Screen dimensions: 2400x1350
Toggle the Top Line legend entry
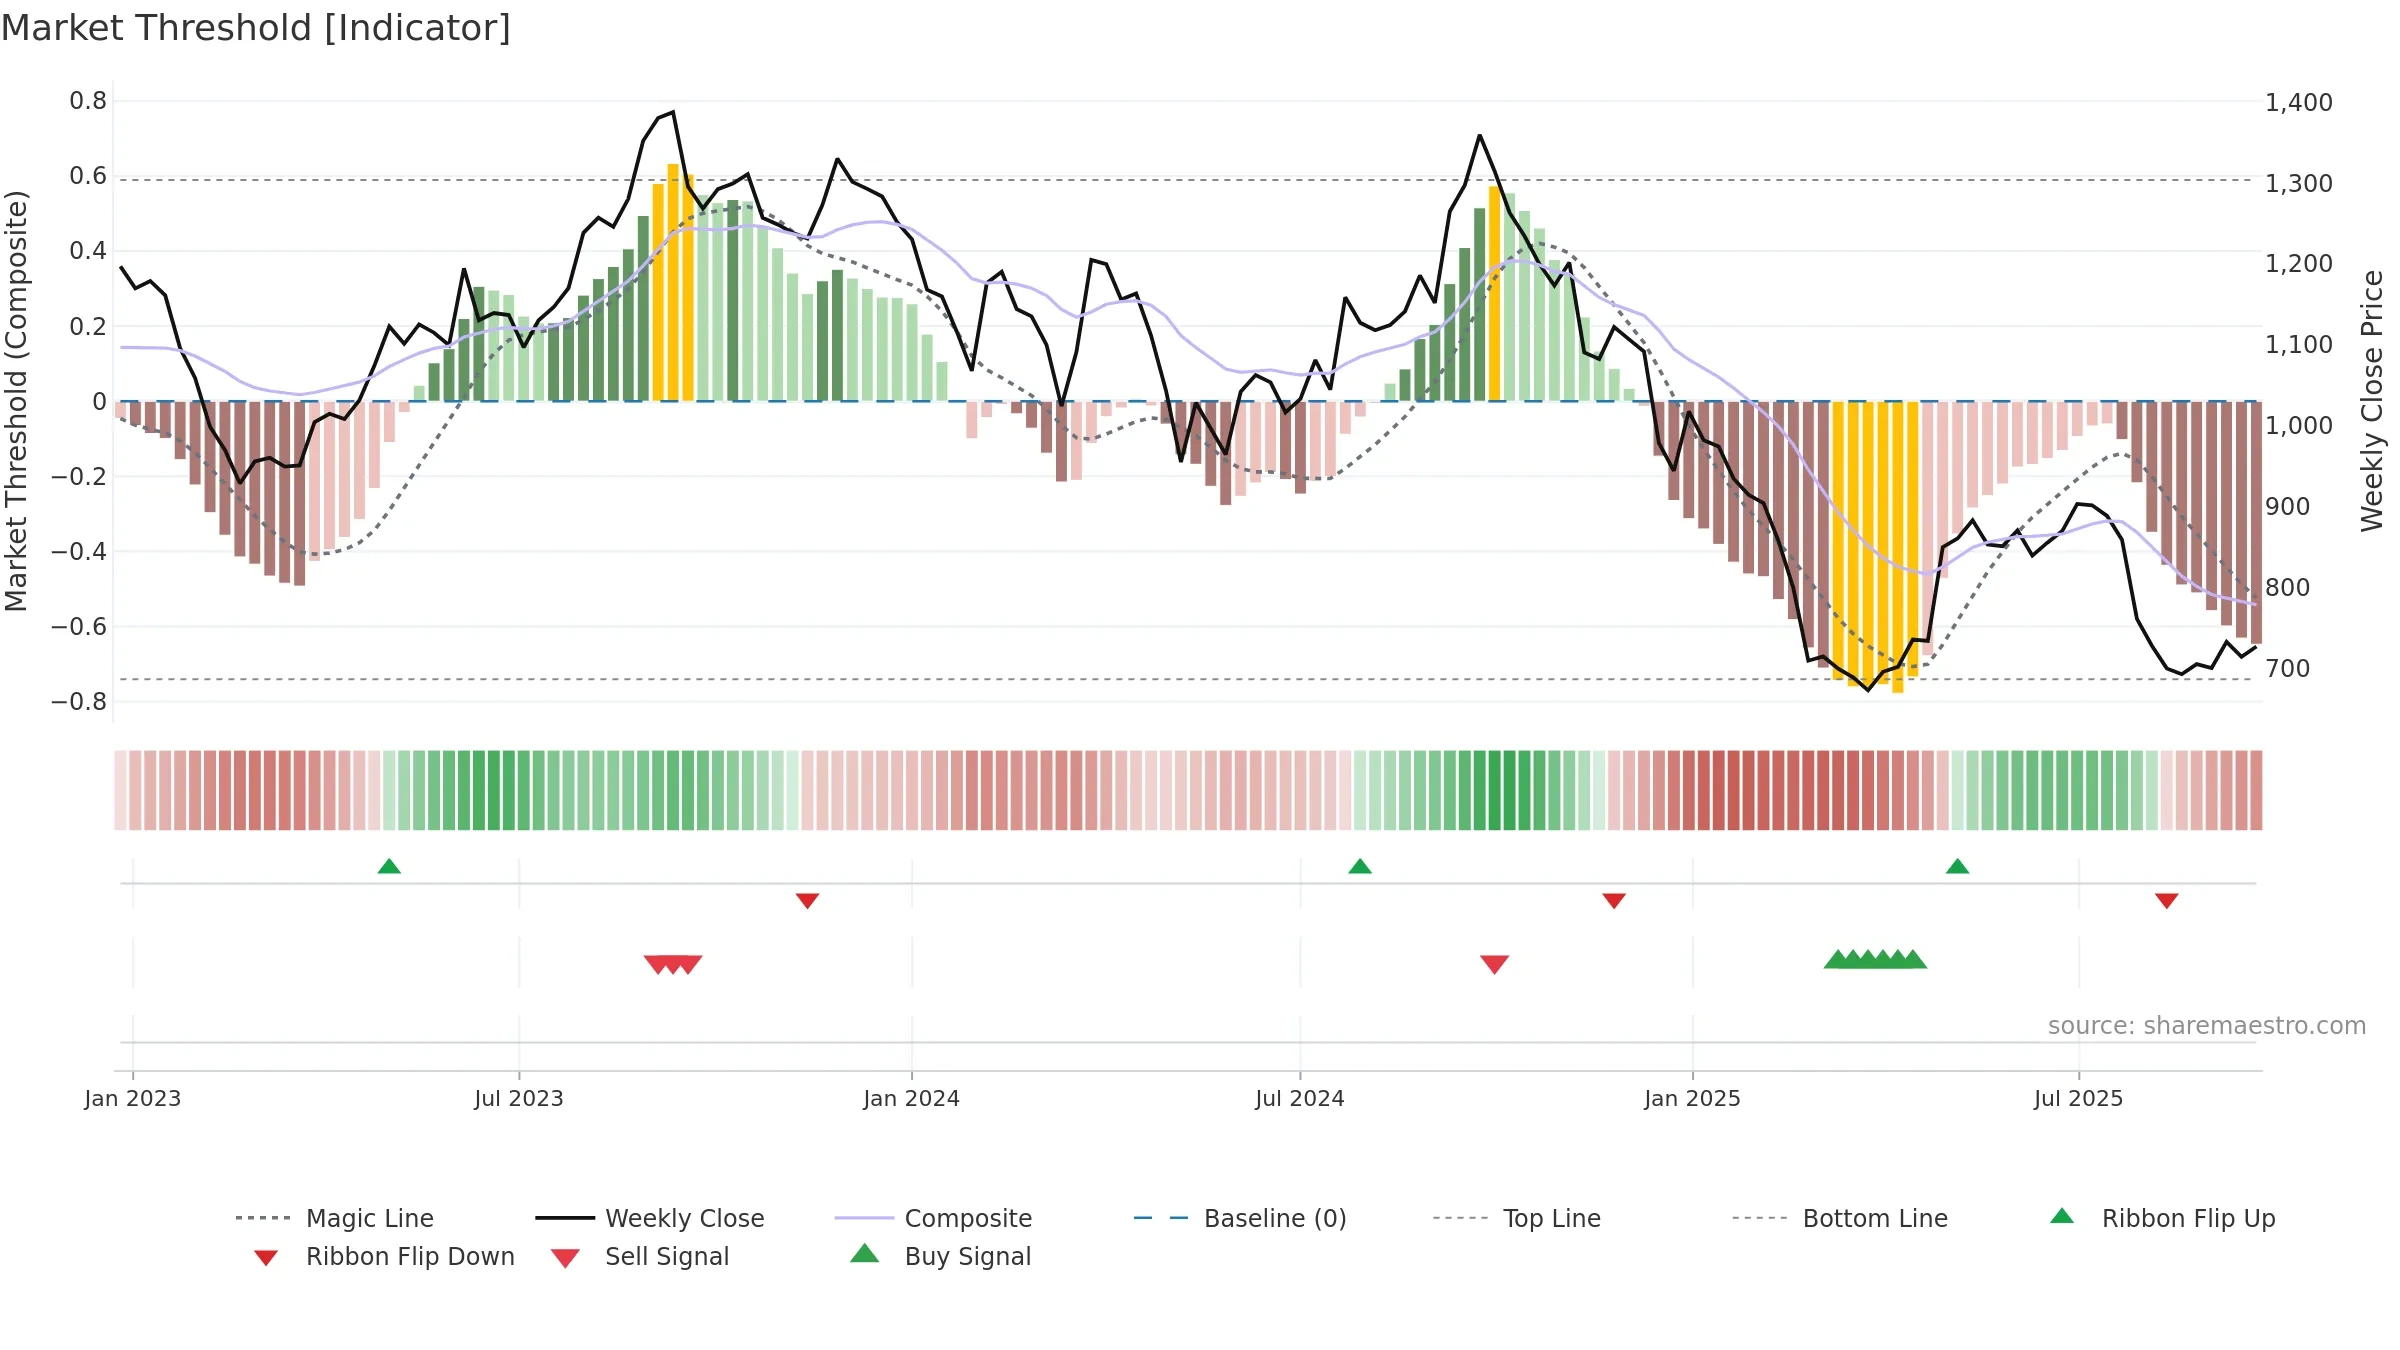click(1516, 1218)
